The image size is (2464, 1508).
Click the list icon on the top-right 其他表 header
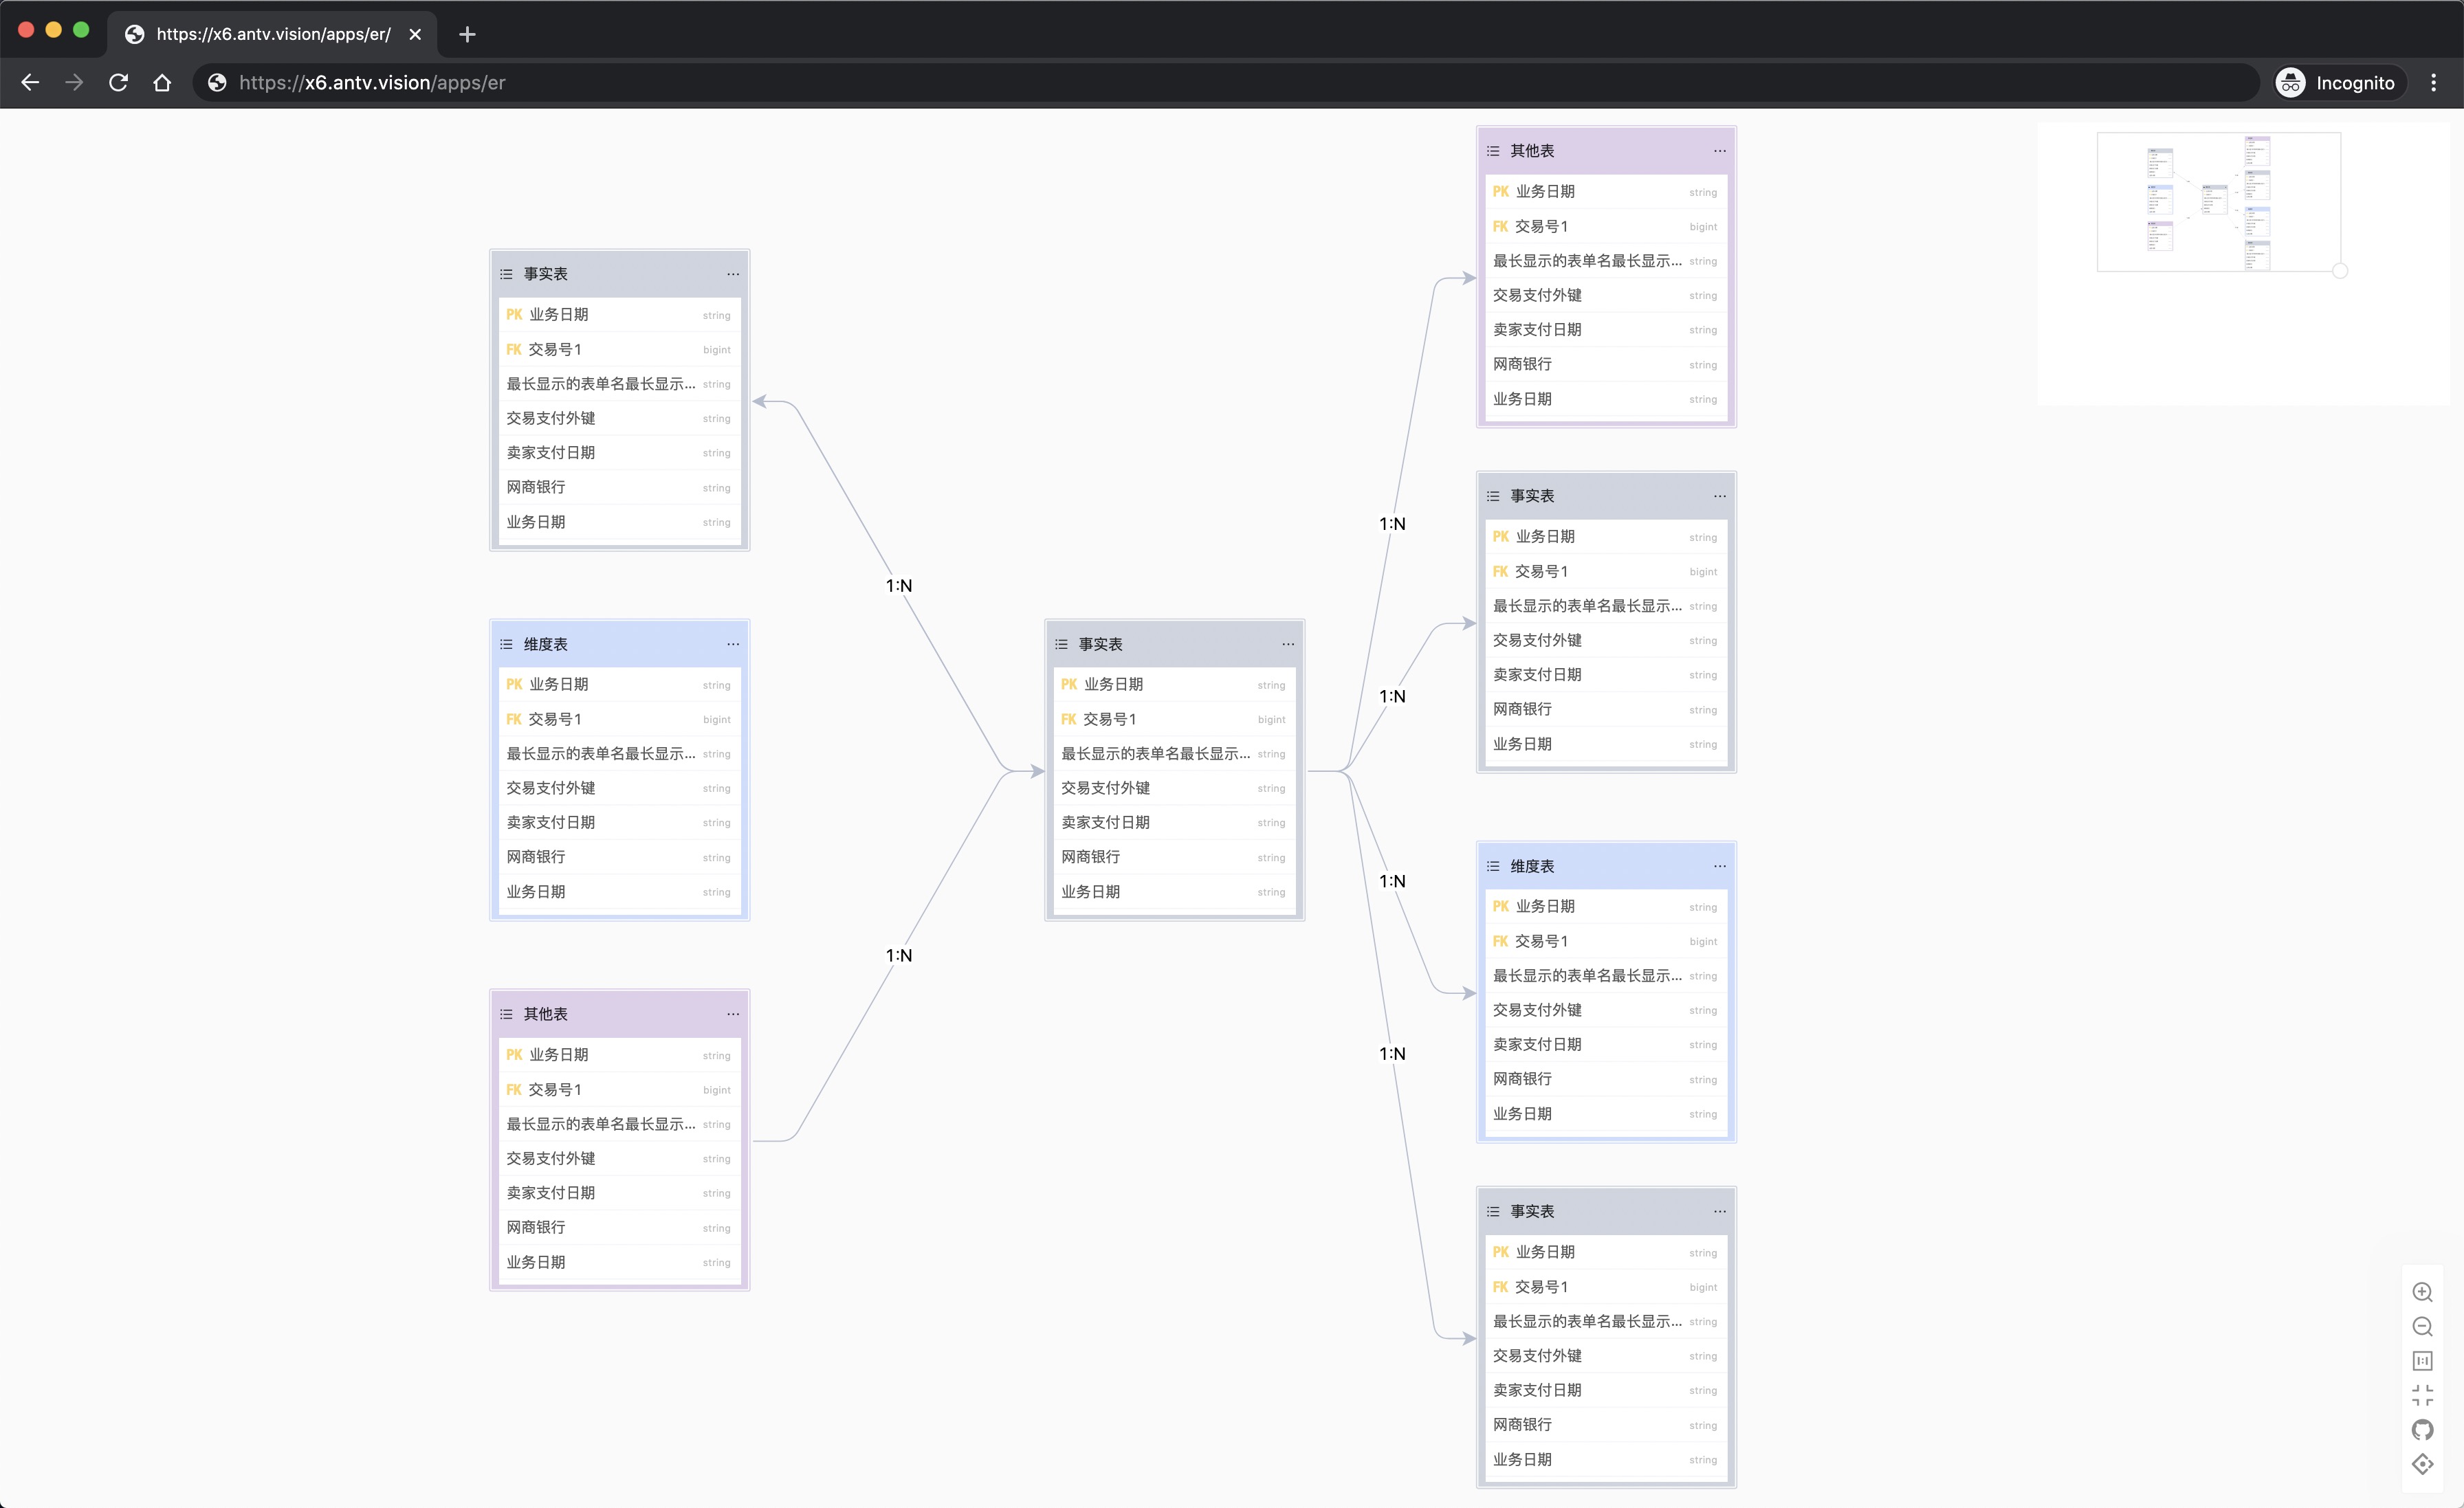tap(1493, 151)
